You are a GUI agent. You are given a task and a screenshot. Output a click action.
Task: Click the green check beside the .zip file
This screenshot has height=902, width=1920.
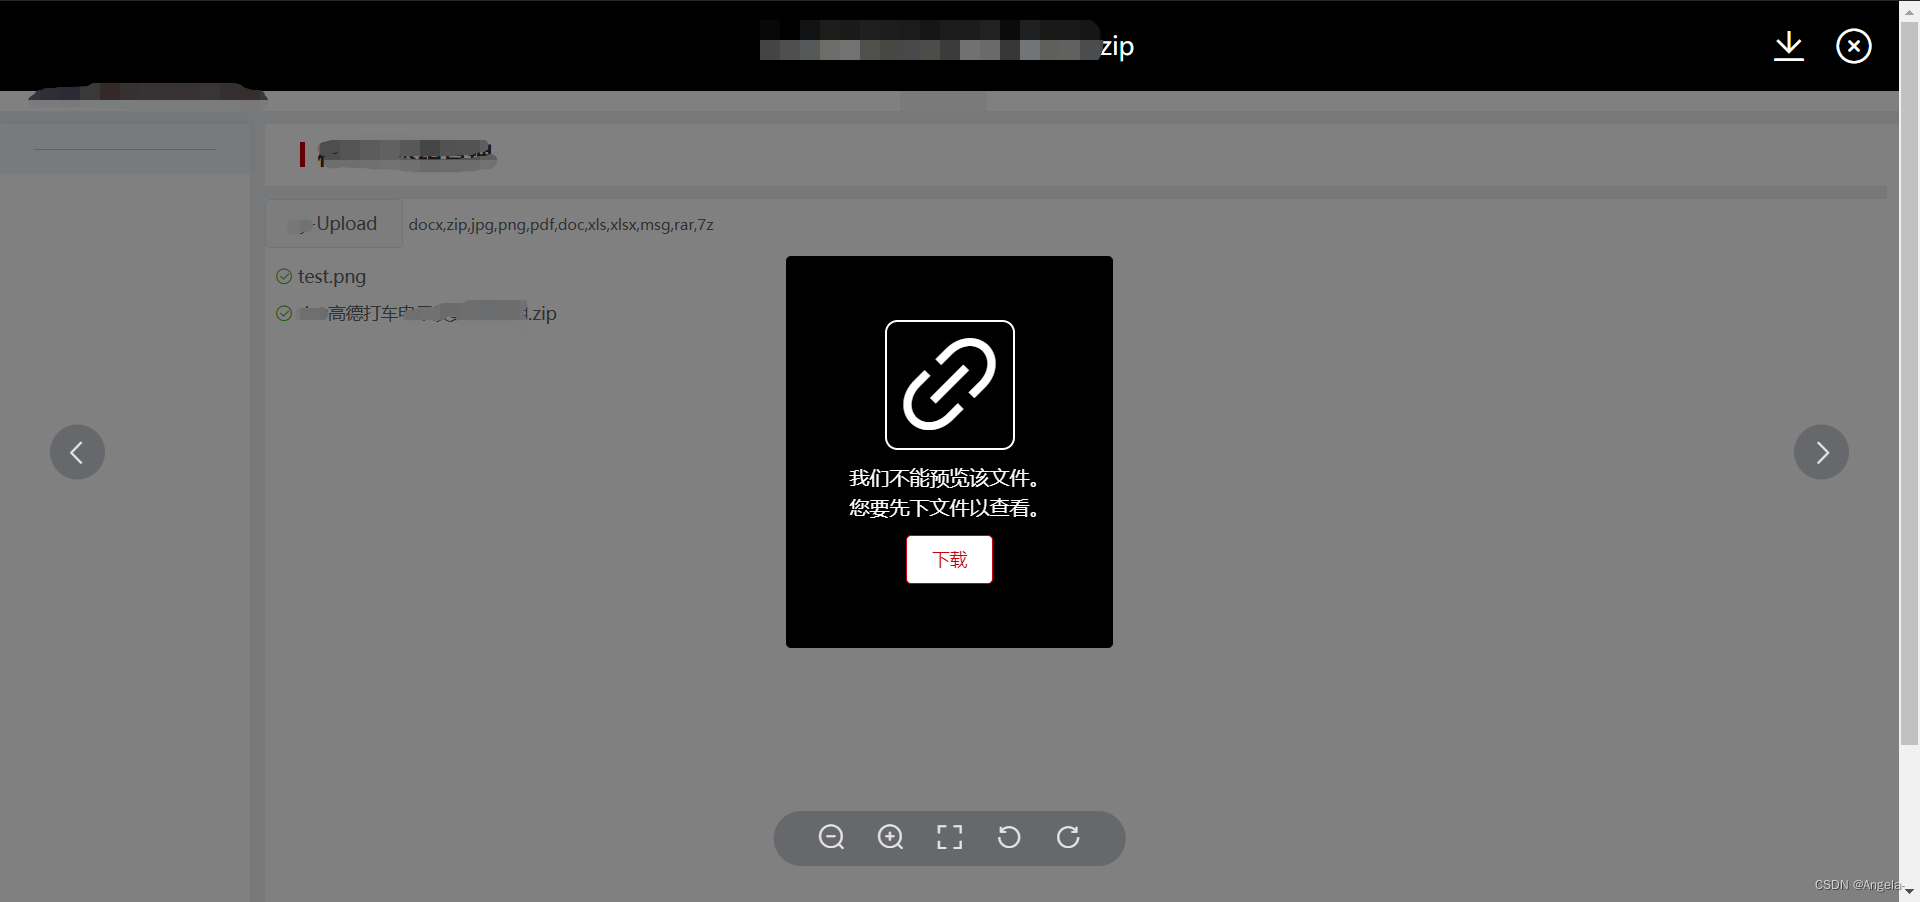(284, 313)
